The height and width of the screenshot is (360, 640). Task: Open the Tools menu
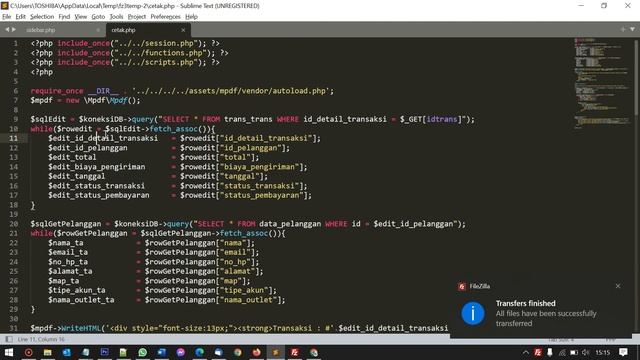click(116, 17)
